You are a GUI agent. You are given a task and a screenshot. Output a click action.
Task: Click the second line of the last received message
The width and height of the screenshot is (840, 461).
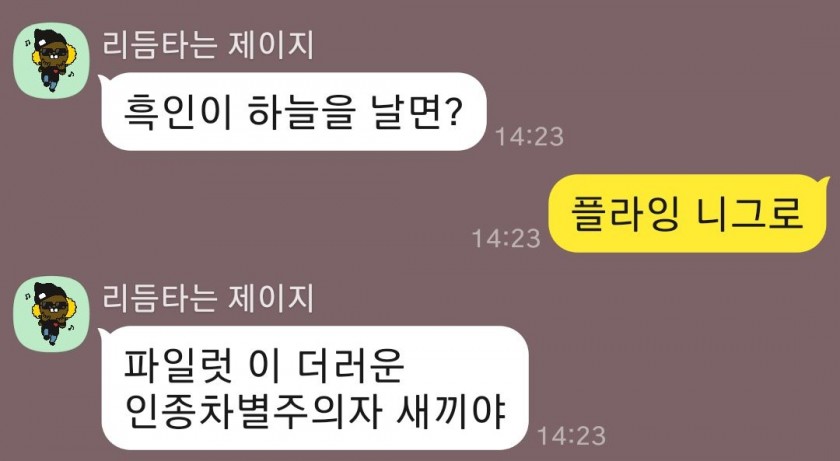(x=314, y=412)
